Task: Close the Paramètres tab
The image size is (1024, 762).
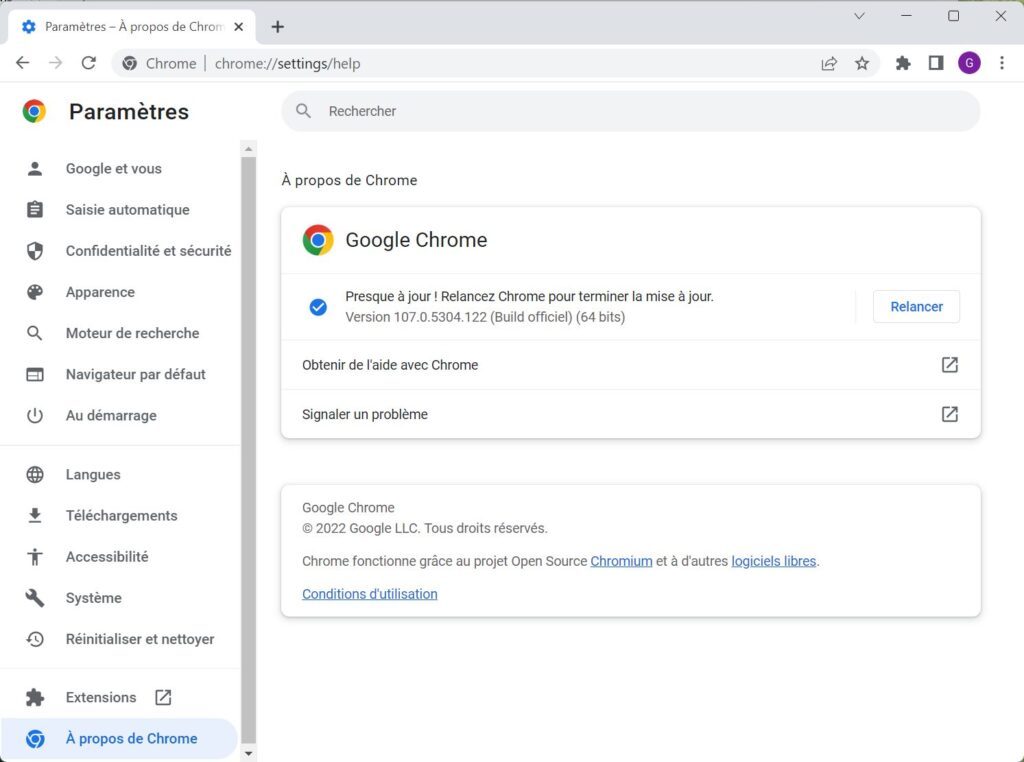Action: click(239, 27)
